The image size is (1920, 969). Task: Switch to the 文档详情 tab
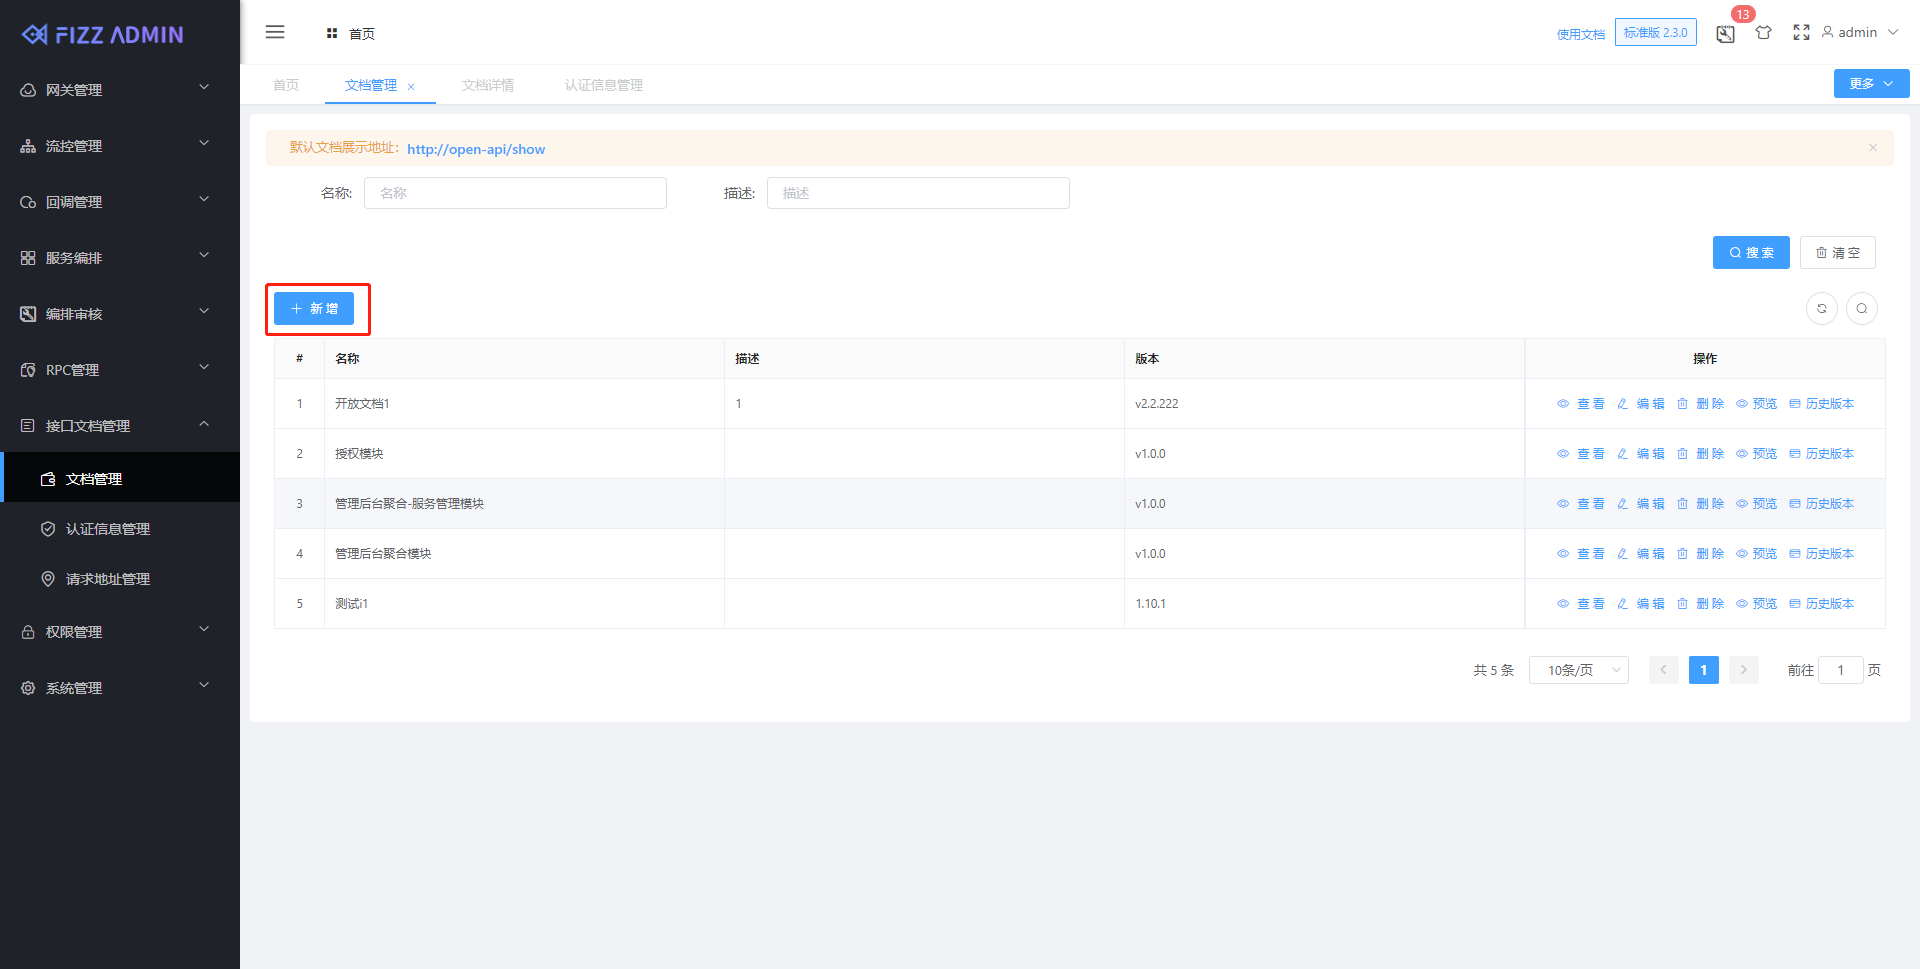[x=488, y=86]
